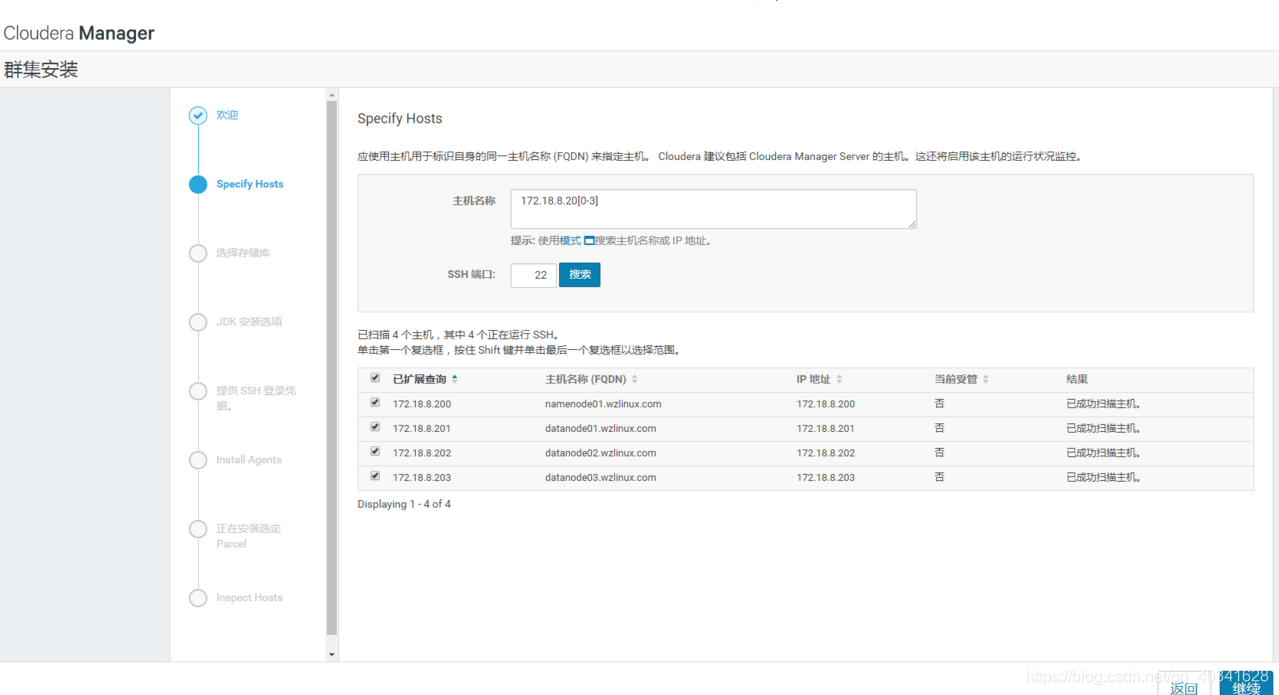This screenshot has width=1279, height=695.
Task: Click the 继续 continue button
Action: click(x=1246, y=685)
